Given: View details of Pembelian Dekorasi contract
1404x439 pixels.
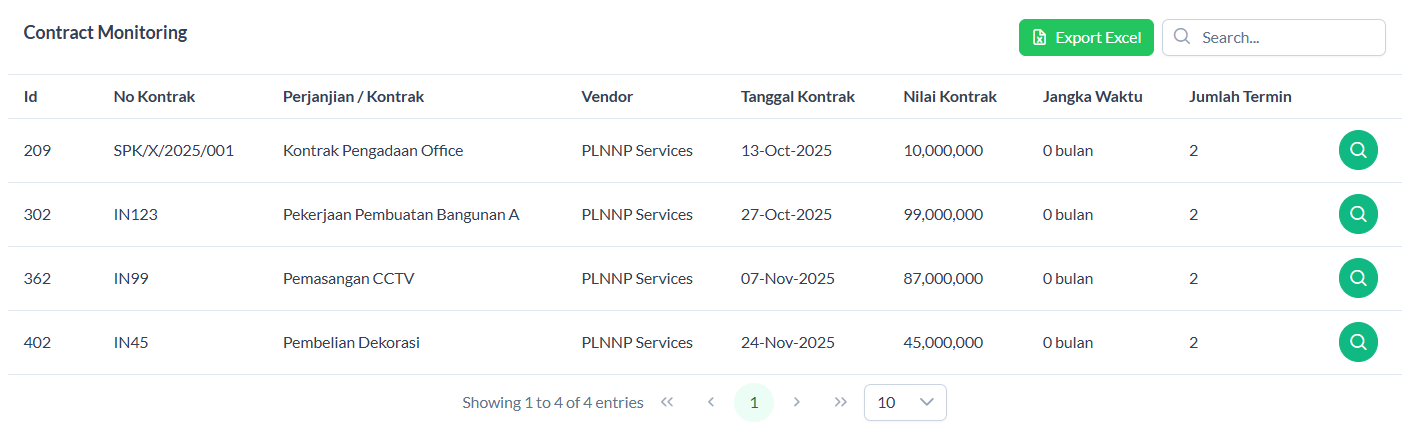Looking at the screenshot, I should pyautogui.click(x=1358, y=342).
